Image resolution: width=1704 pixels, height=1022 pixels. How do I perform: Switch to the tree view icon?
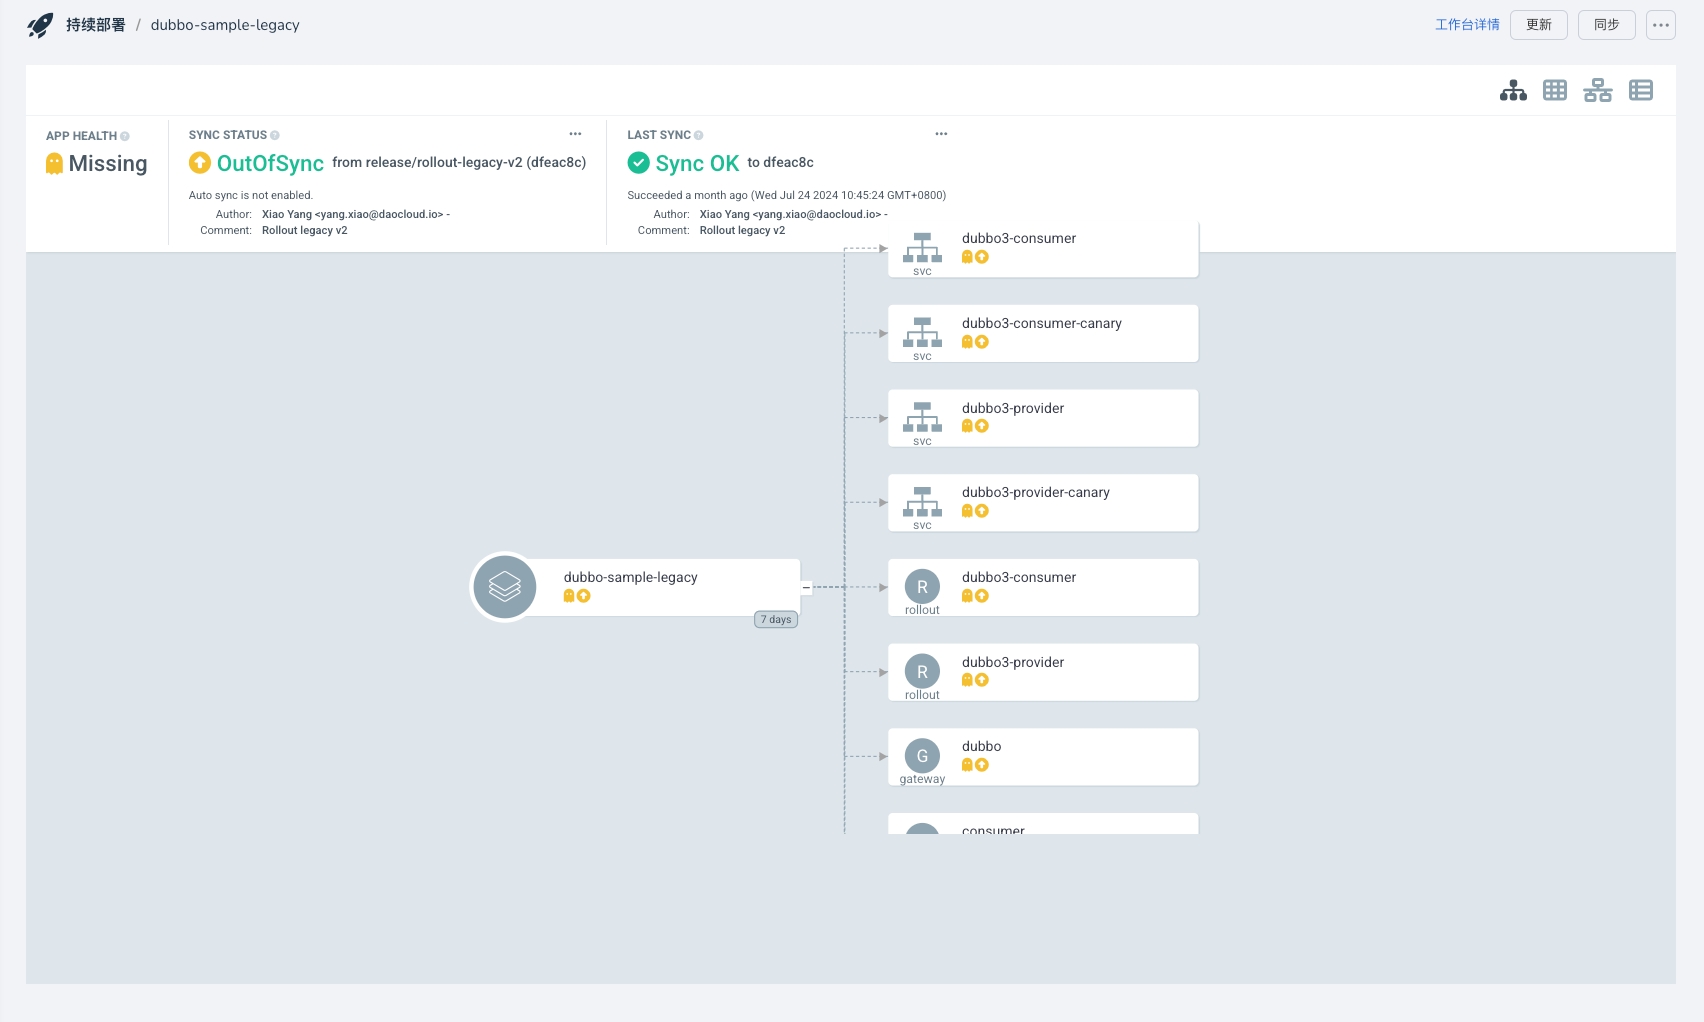(x=1513, y=91)
